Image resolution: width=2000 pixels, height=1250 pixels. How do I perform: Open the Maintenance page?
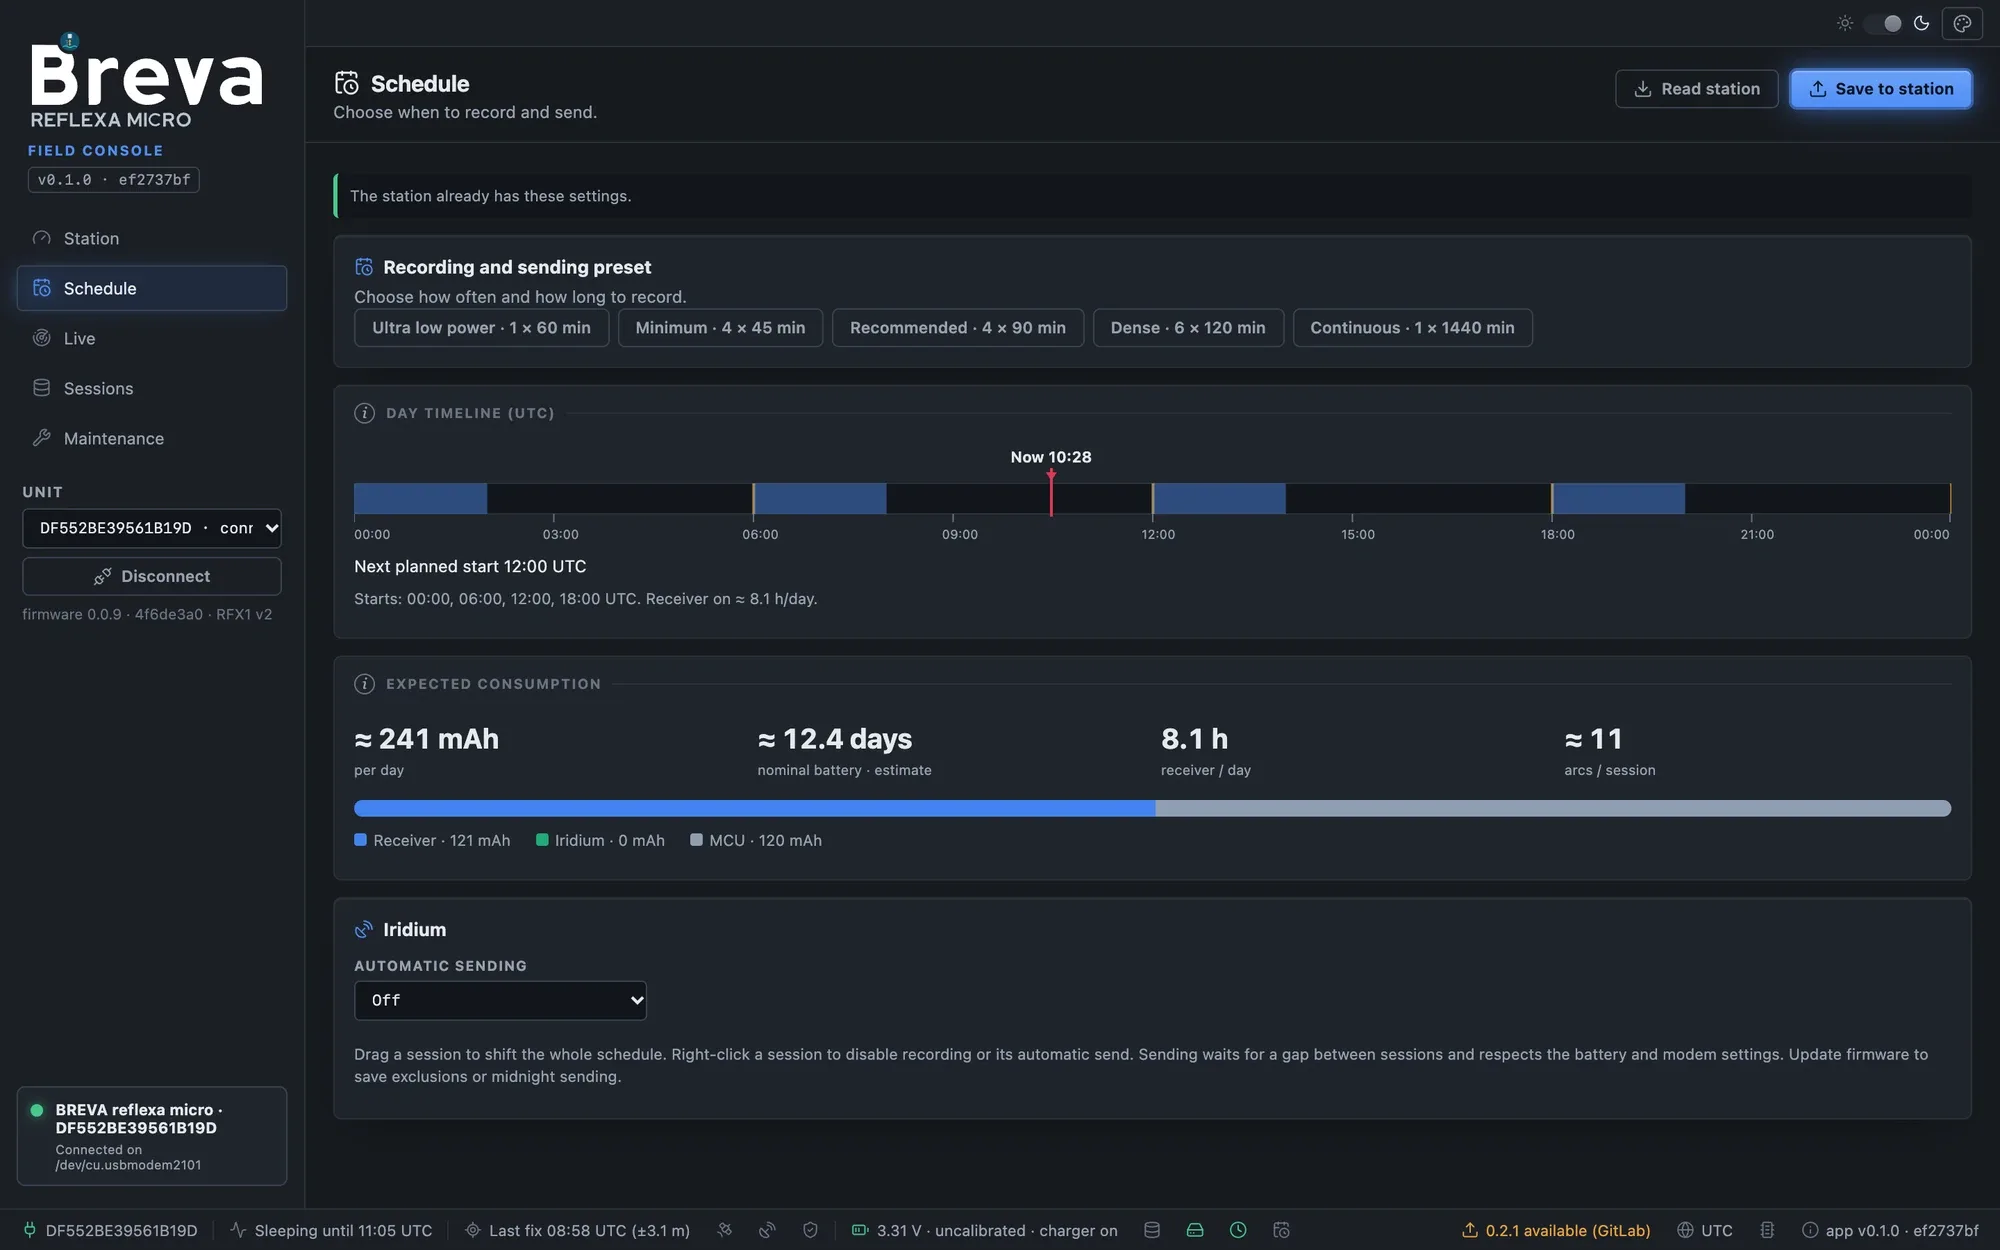pos(152,438)
